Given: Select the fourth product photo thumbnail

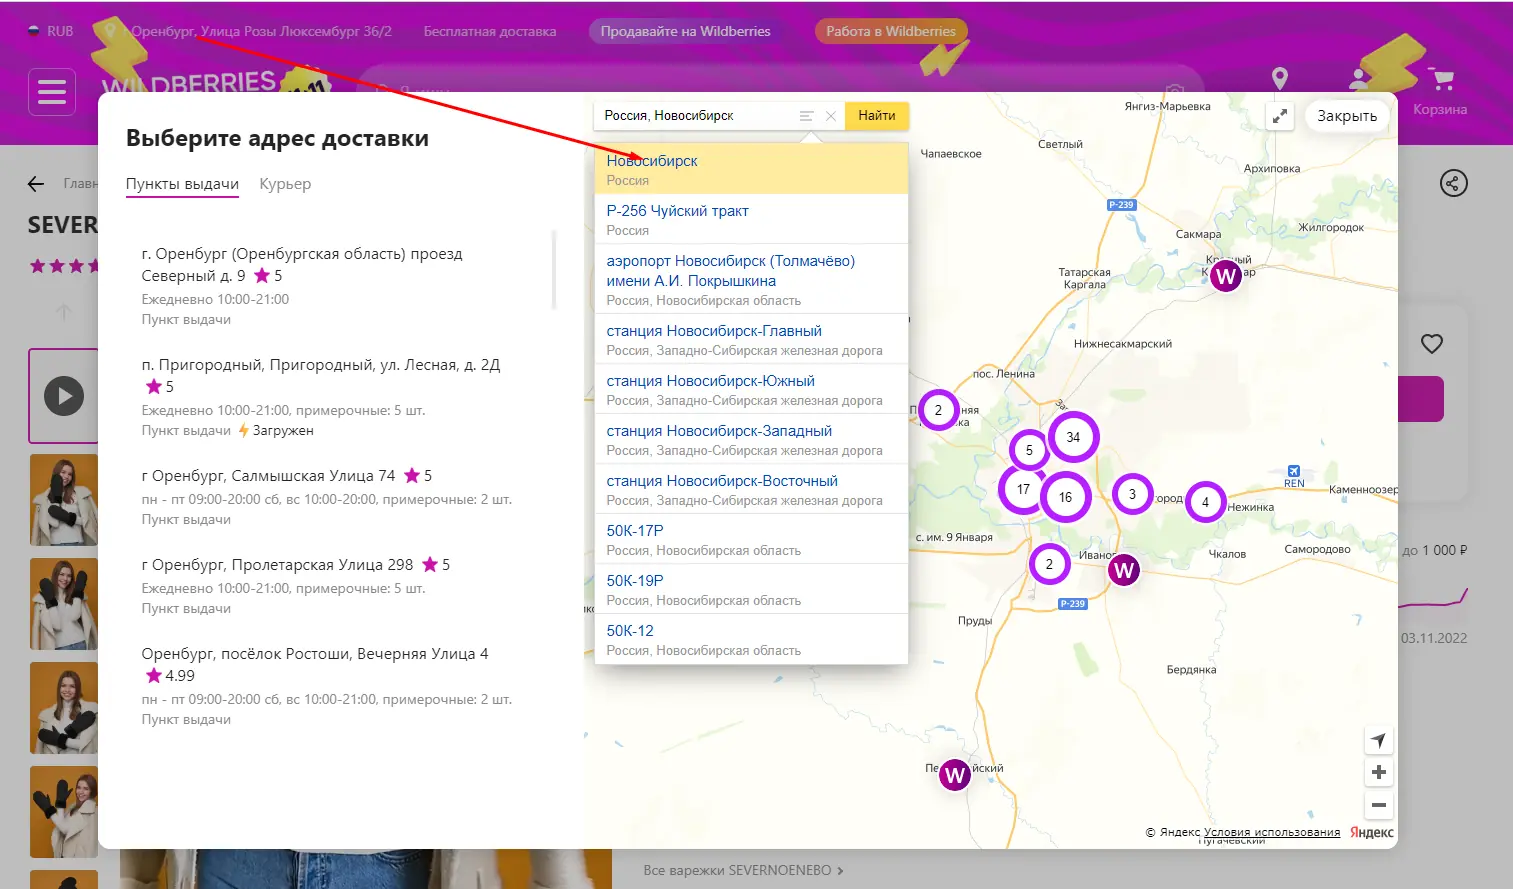Looking at the screenshot, I should click(x=64, y=708).
